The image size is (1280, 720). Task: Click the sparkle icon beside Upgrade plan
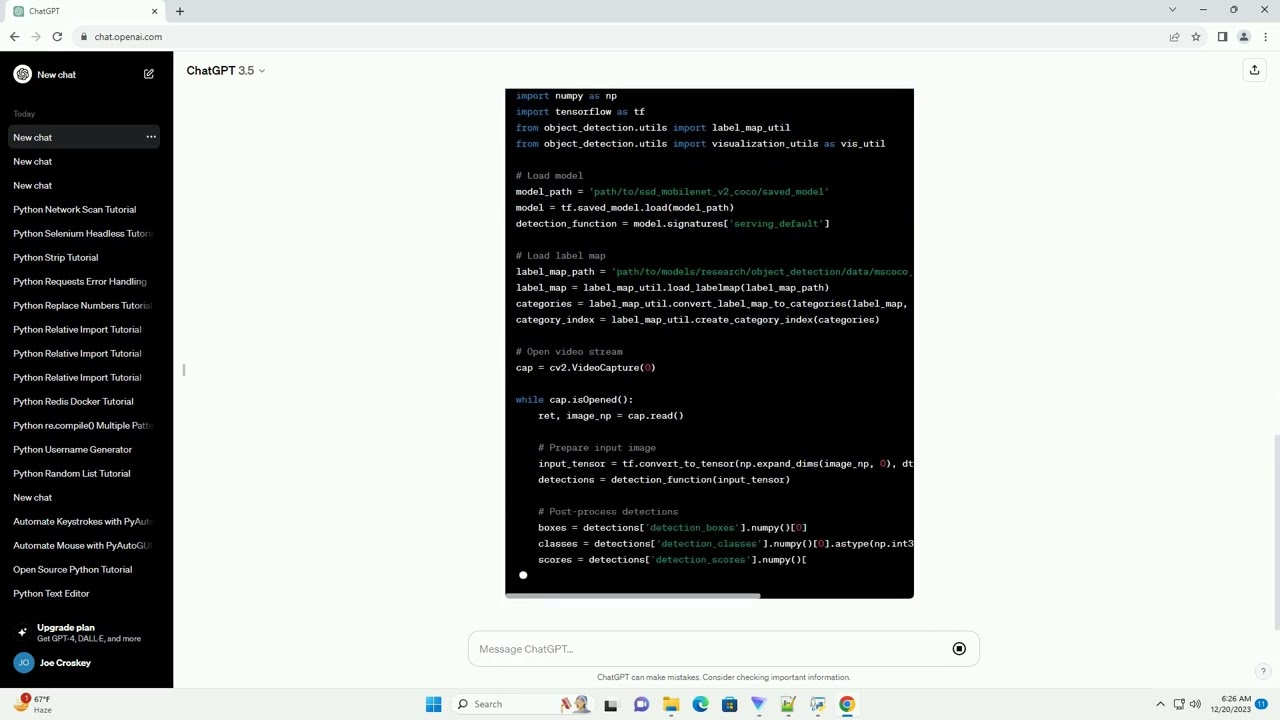(x=22, y=632)
